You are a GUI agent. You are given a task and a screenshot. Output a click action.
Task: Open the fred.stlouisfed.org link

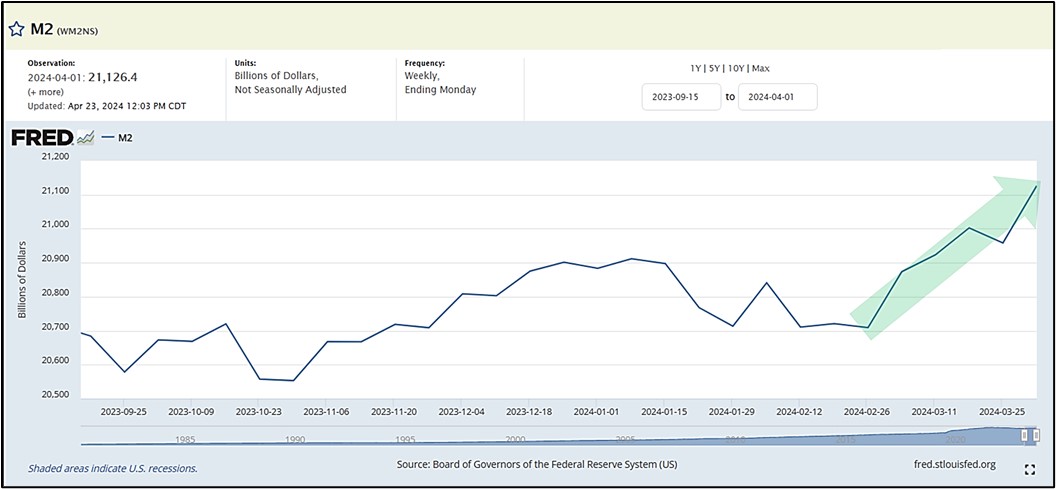(954, 464)
